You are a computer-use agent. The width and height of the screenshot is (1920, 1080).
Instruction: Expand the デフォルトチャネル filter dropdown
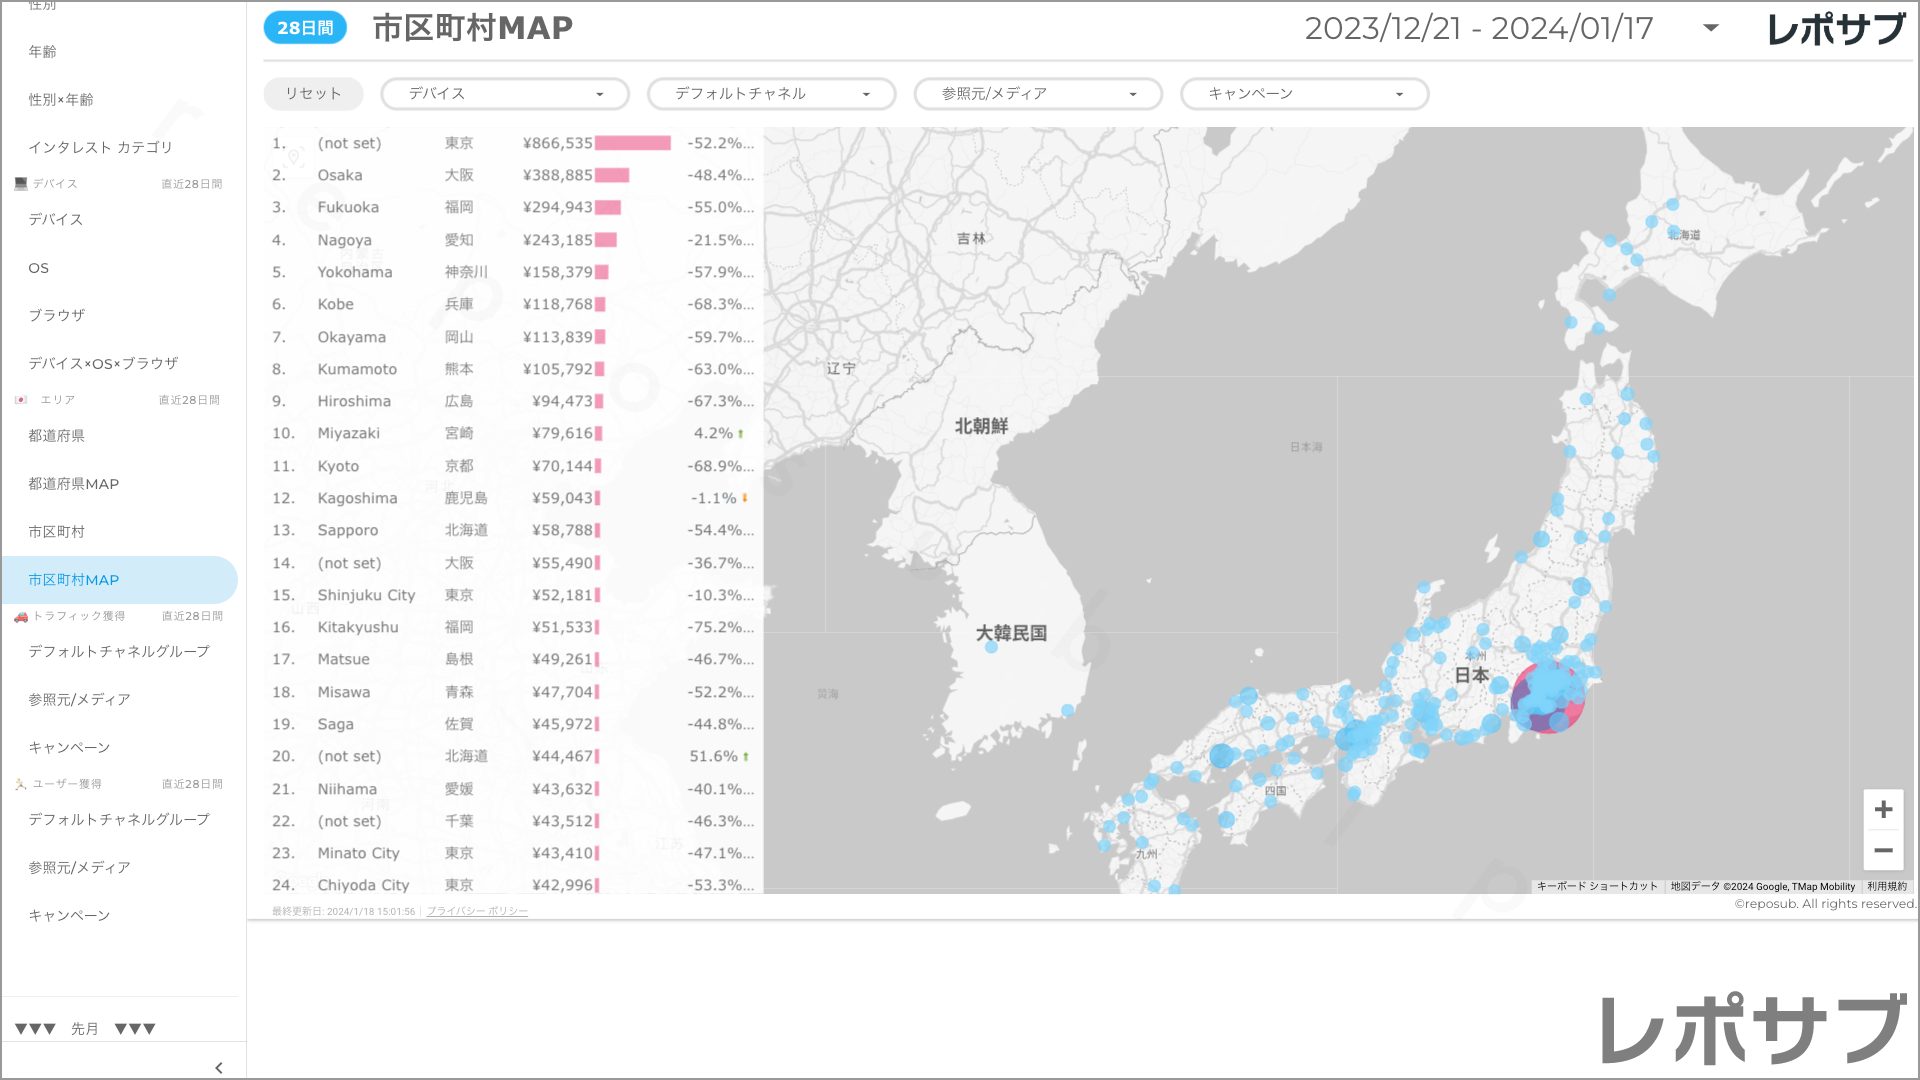pos(771,94)
